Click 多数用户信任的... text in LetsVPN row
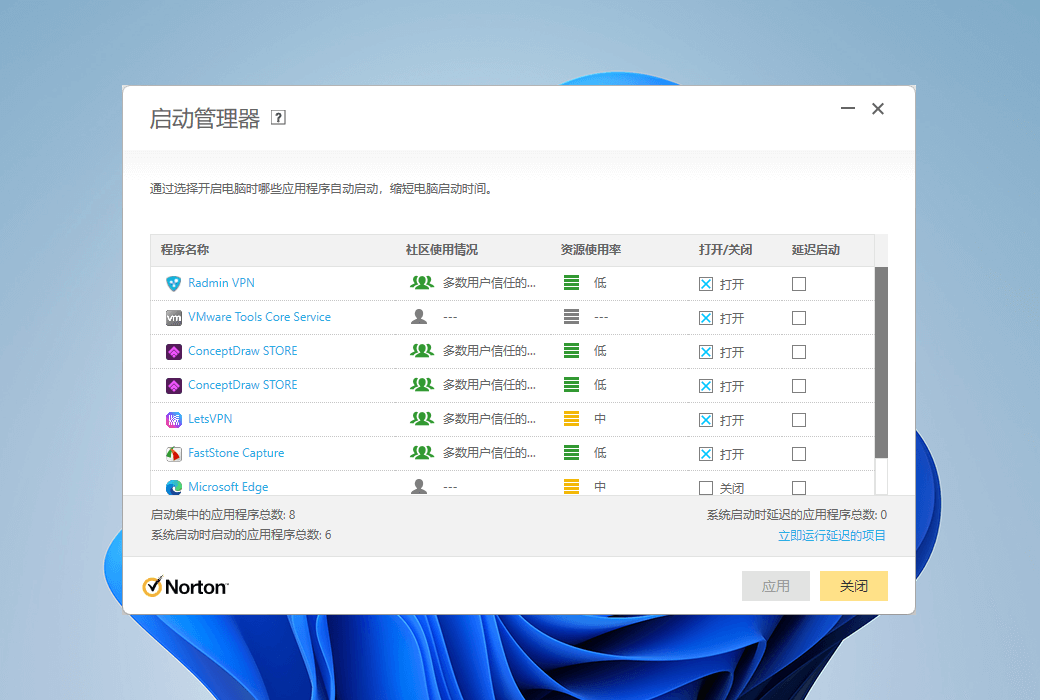 point(489,419)
